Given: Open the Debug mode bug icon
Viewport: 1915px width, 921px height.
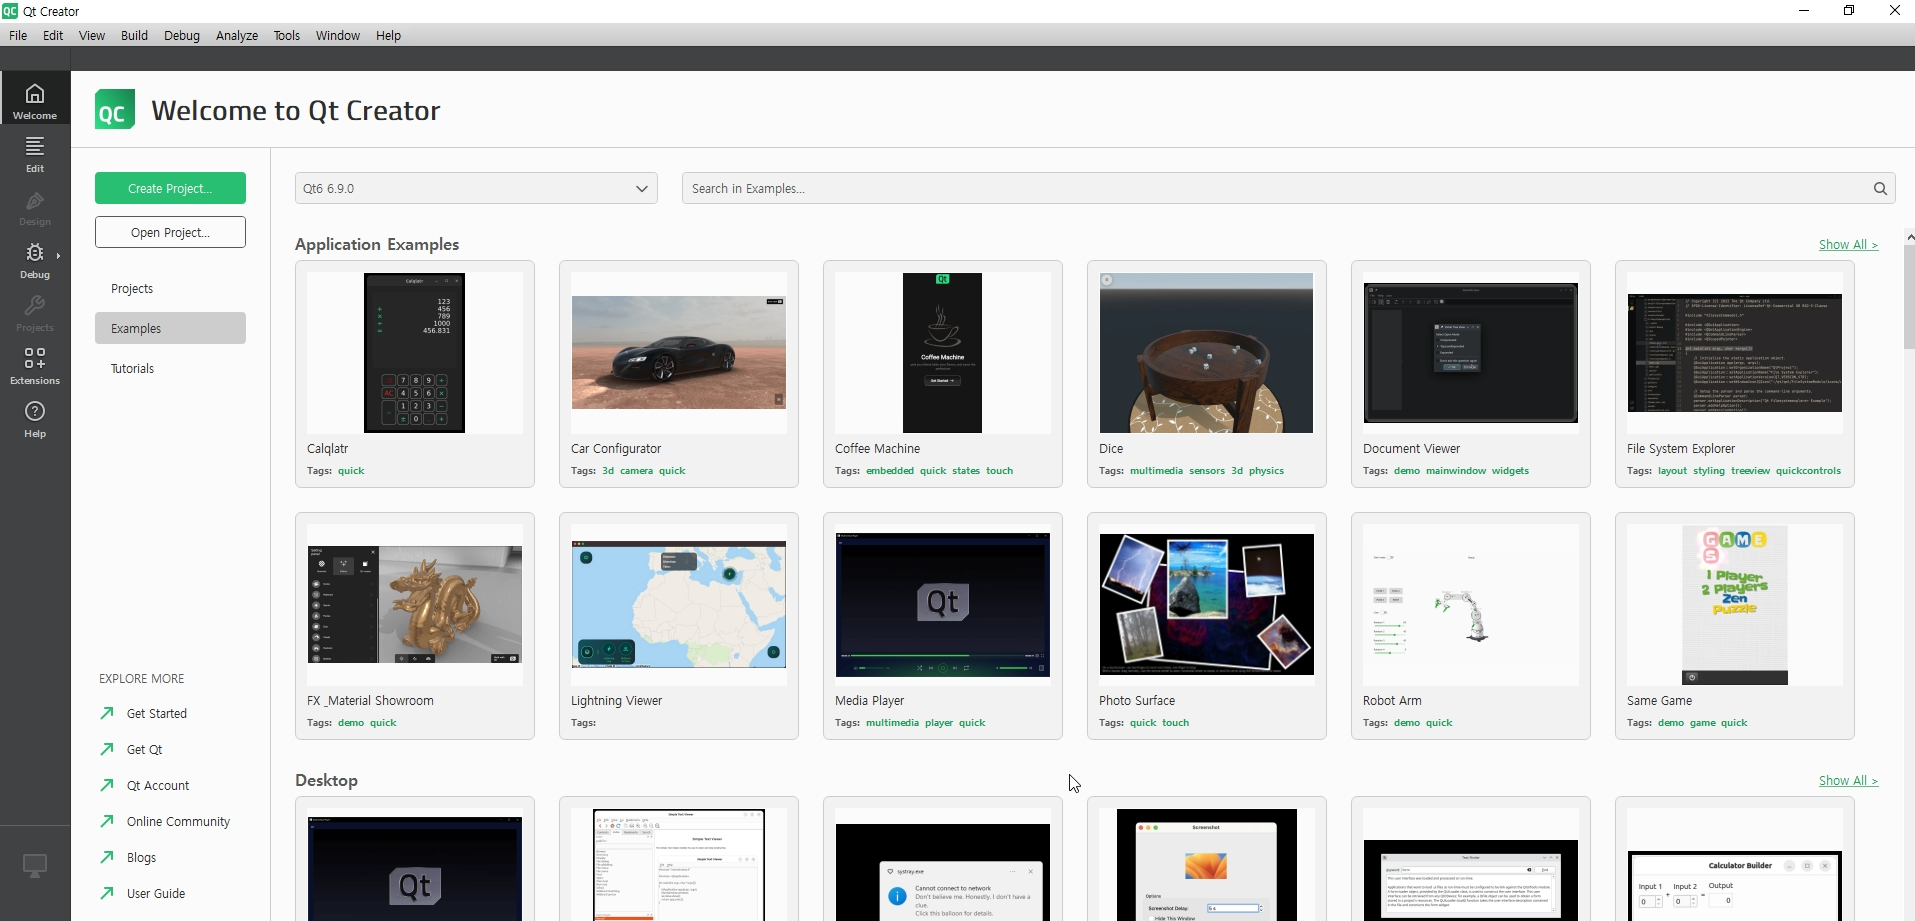Looking at the screenshot, I should pyautogui.click(x=35, y=253).
